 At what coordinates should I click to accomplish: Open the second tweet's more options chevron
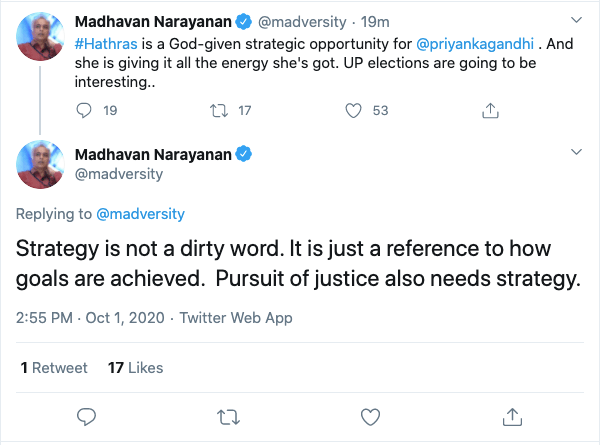tap(575, 152)
